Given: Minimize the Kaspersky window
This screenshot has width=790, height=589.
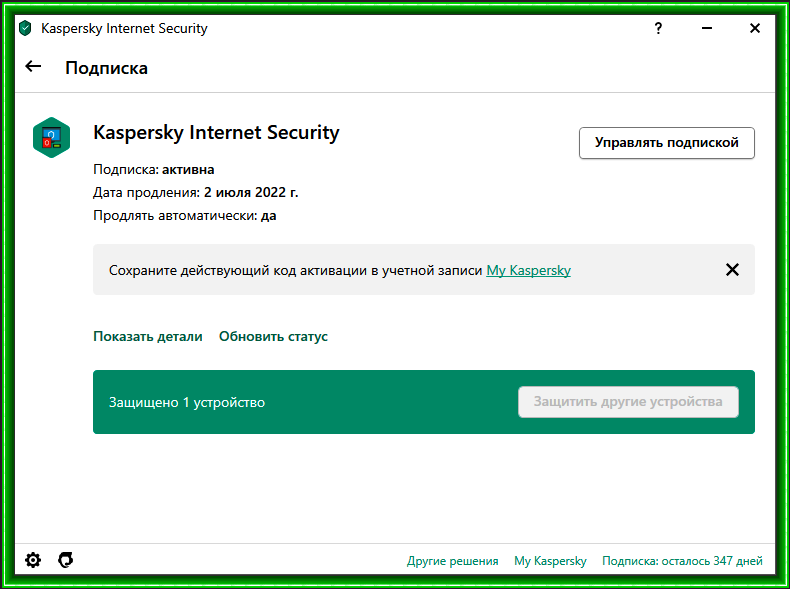Looking at the screenshot, I should pos(707,28).
